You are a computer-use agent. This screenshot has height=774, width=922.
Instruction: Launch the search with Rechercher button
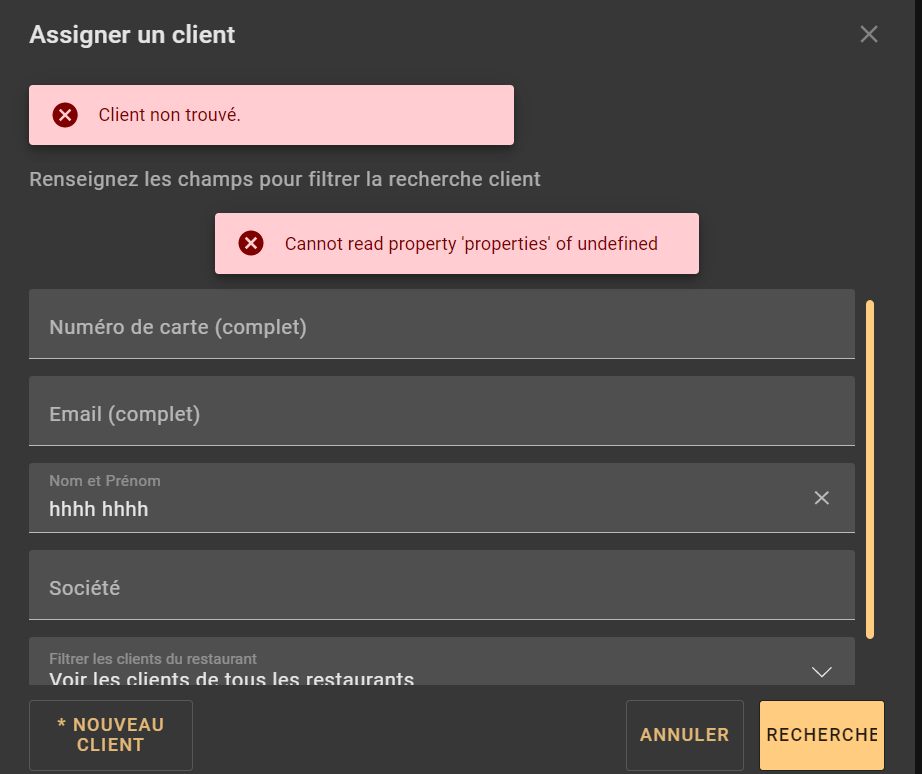821,735
